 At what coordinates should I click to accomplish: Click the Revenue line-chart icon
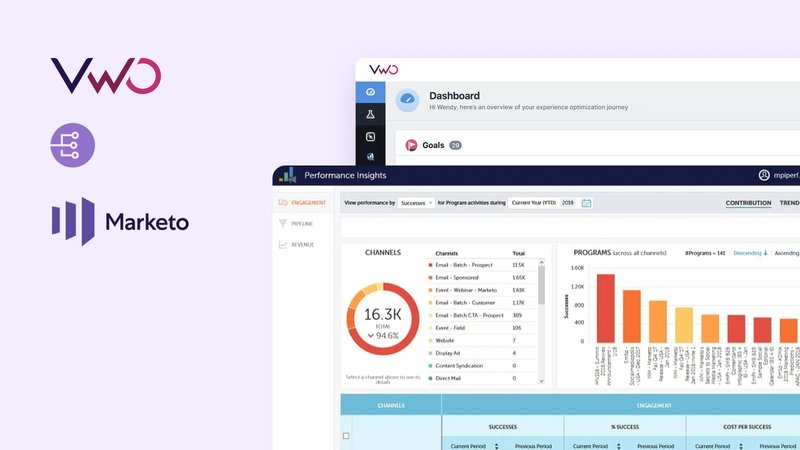(x=283, y=245)
